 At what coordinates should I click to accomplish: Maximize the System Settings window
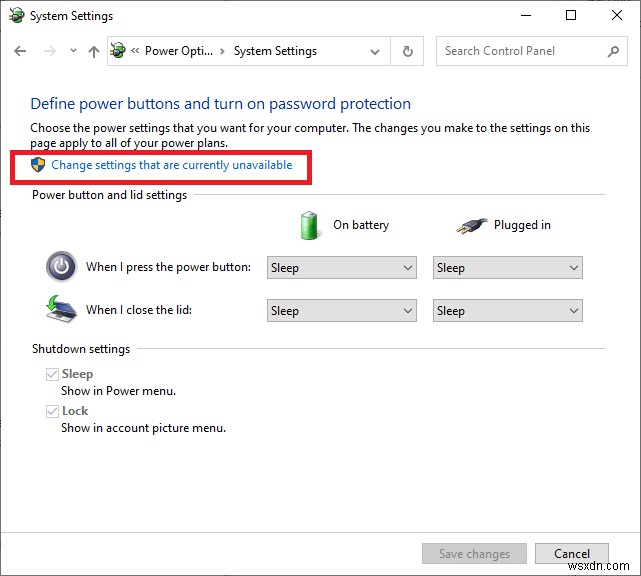click(x=571, y=16)
